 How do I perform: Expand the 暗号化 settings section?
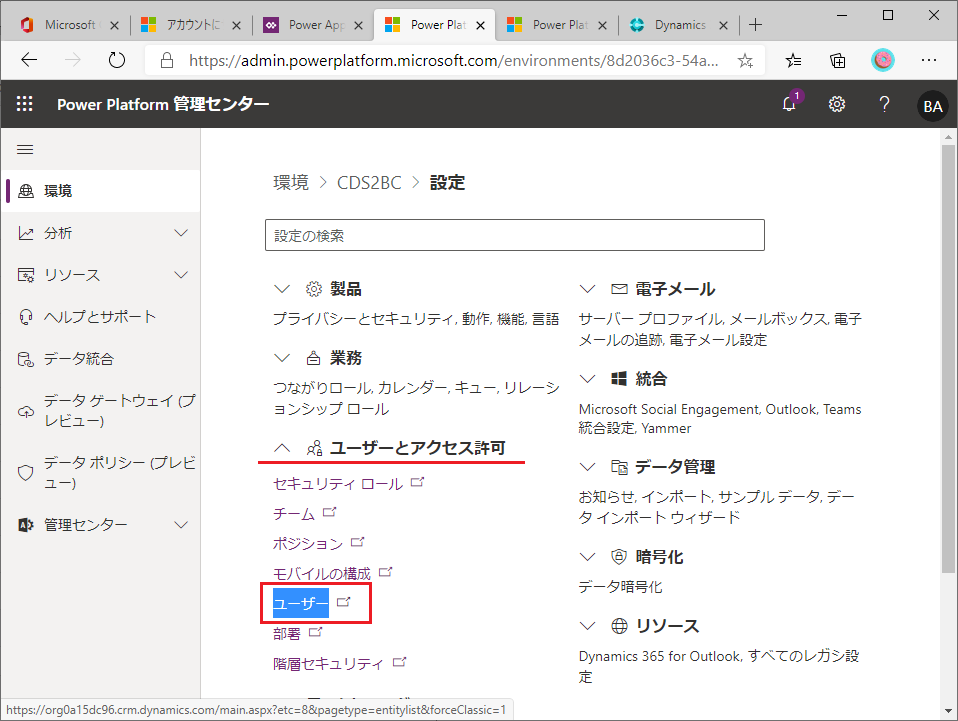(x=587, y=557)
